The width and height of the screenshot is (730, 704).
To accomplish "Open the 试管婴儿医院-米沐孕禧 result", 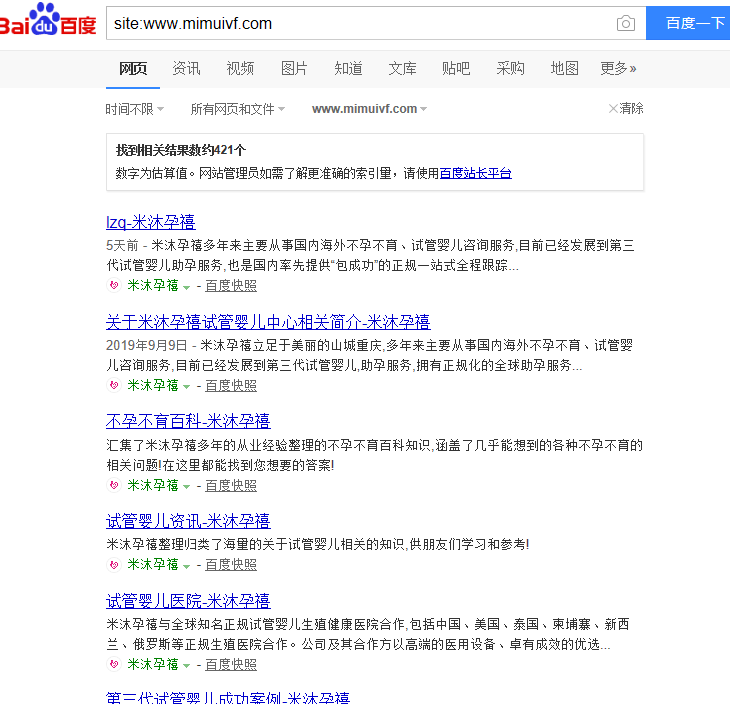I will (x=188, y=601).
